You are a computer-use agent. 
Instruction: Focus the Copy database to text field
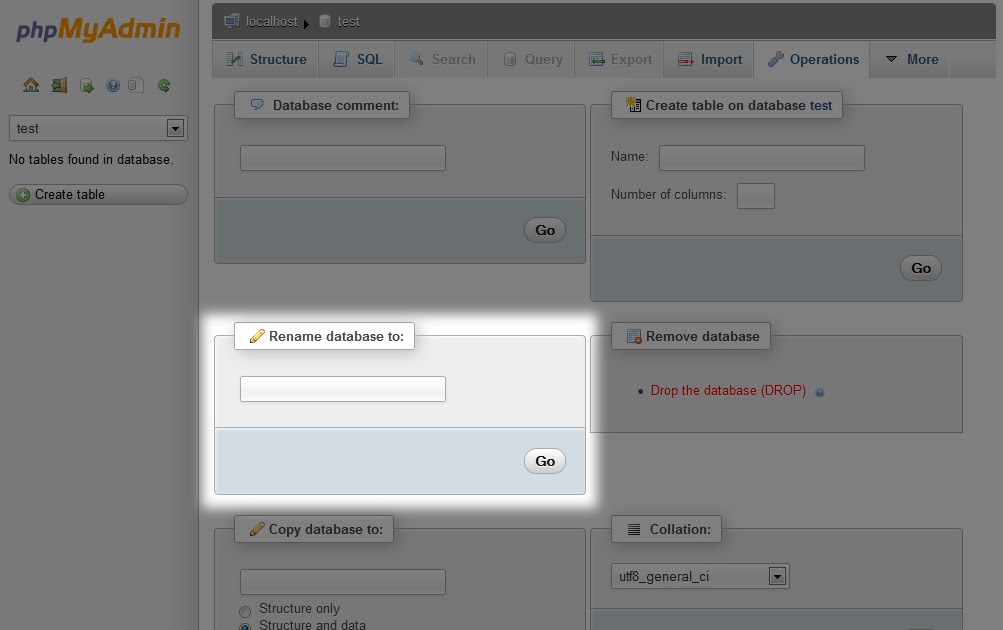[343, 582]
